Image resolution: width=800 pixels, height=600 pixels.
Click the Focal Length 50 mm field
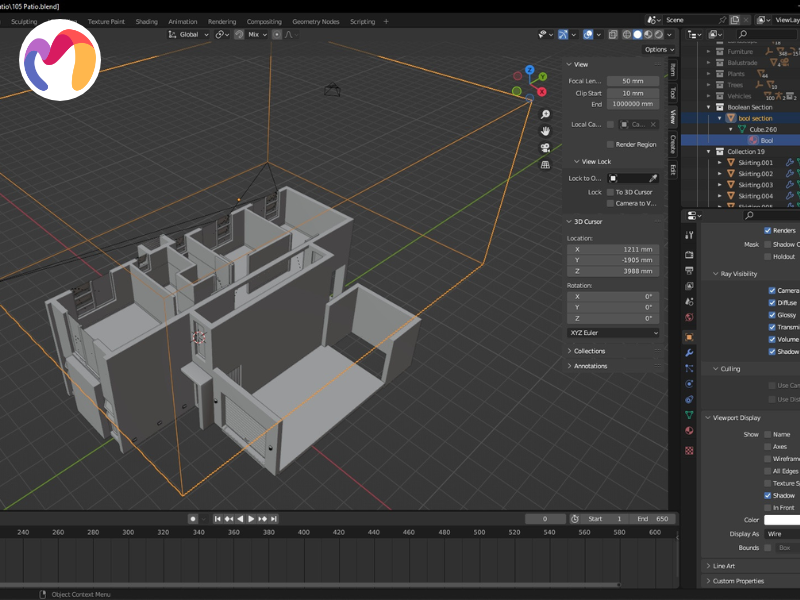coord(633,80)
